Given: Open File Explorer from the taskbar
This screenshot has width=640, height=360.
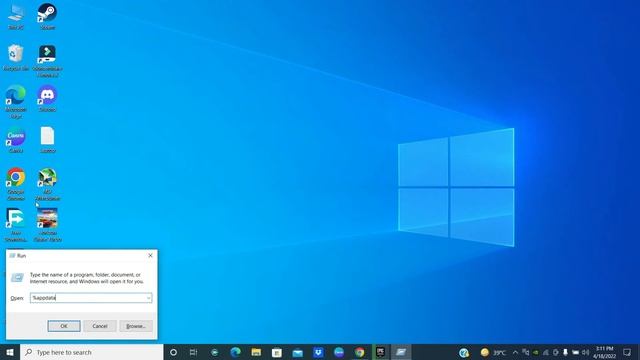Looking at the screenshot, I should pyautogui.click(x=256, y=352).
